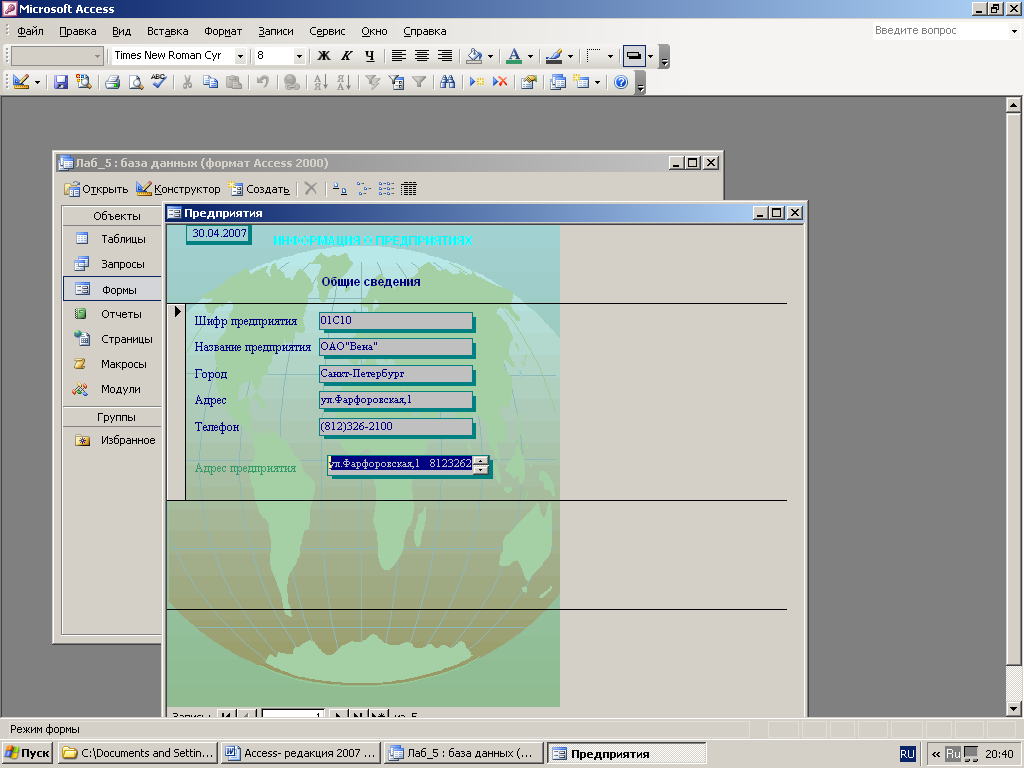
Task: Select Таблицы in the Objects pane
Action: coord(112,239)
